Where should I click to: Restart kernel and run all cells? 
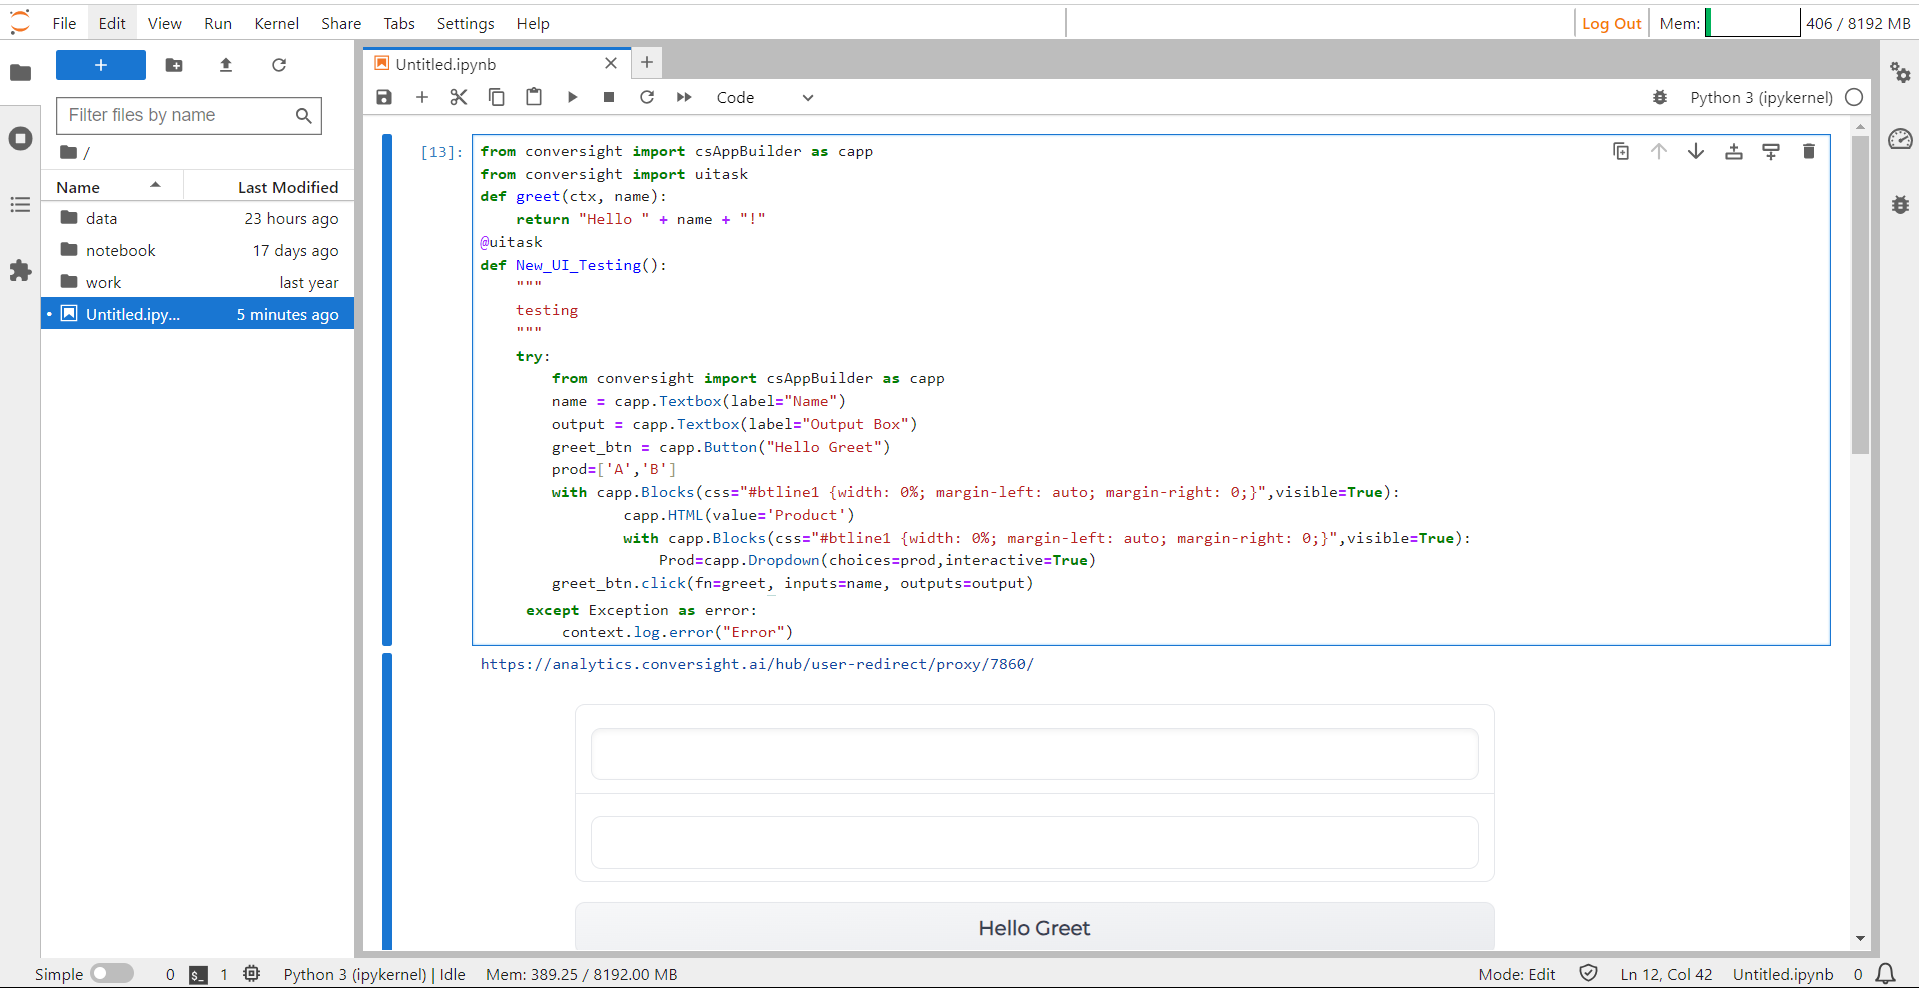point(684,97)
